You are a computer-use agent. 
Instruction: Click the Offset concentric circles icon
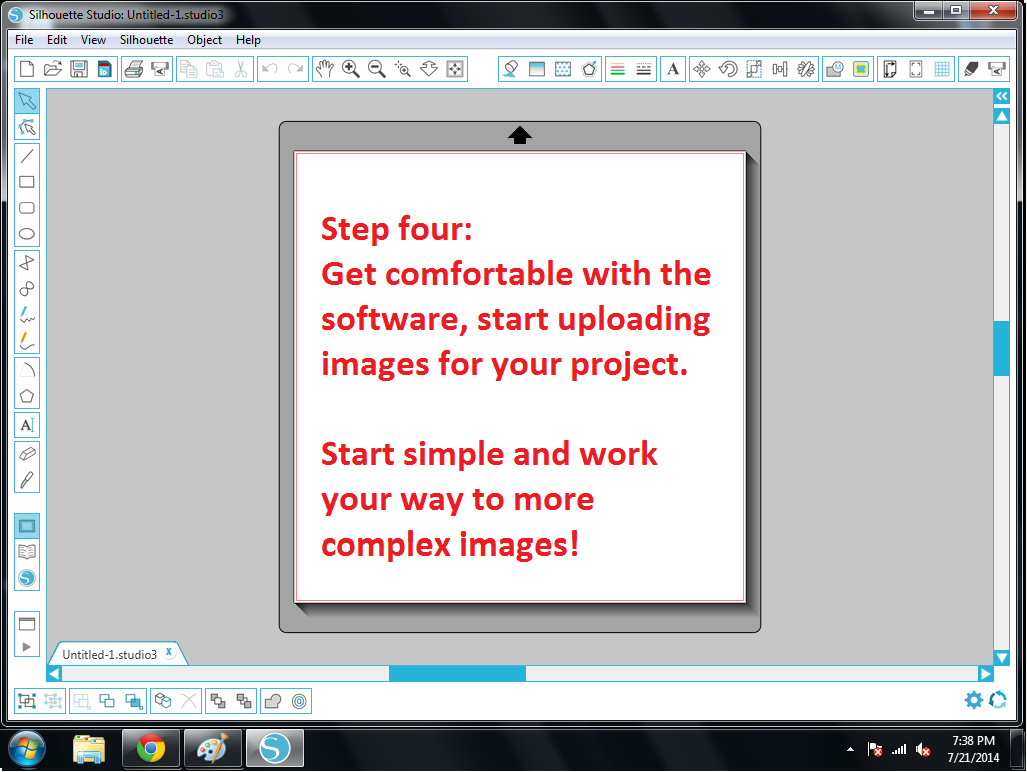coord(299,701)
